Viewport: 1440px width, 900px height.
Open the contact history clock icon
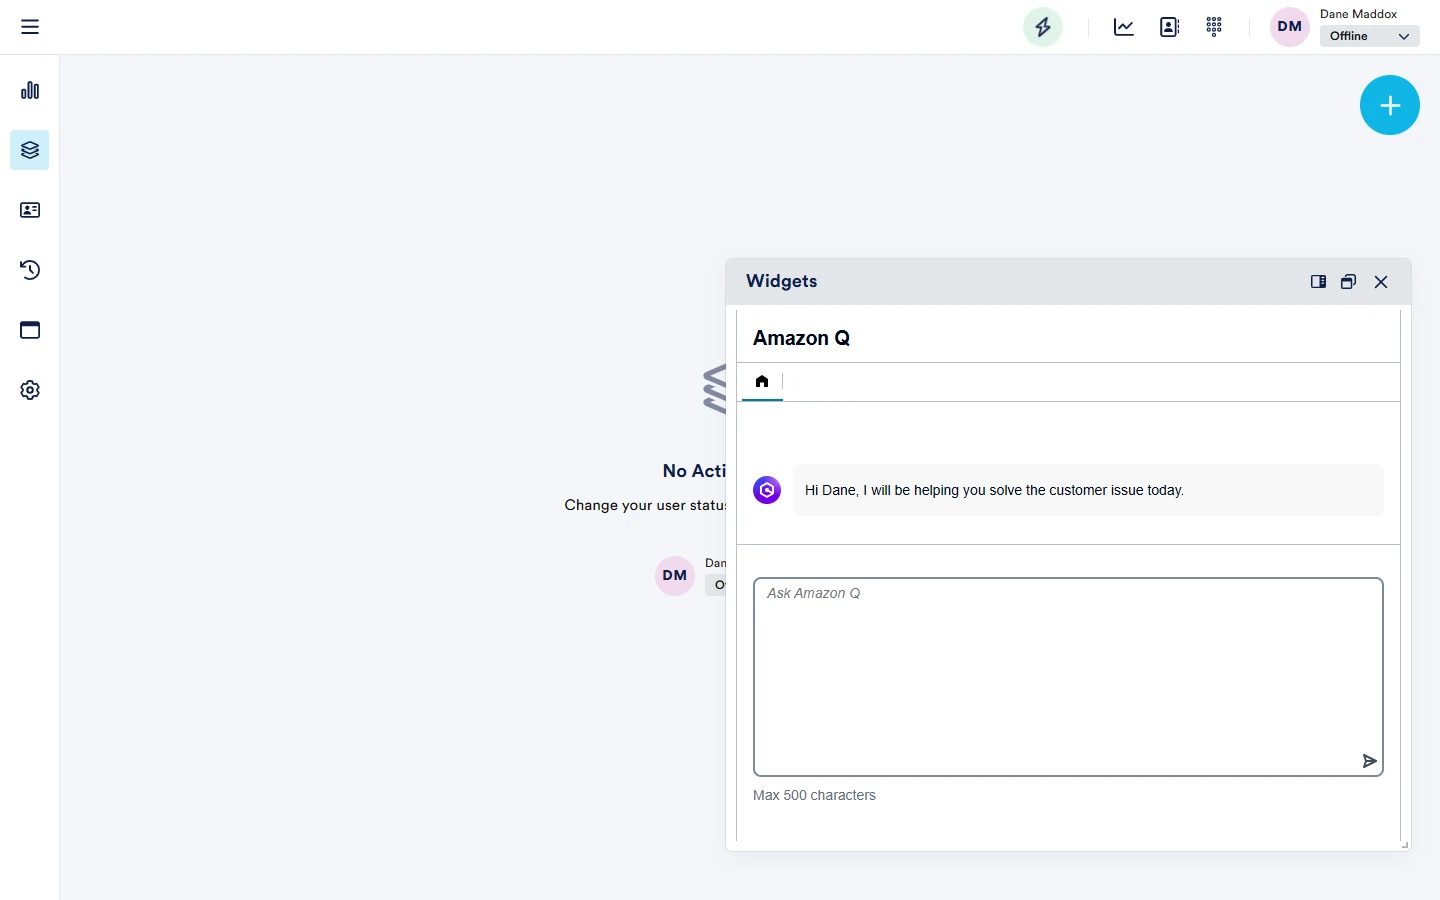(30, 270)
